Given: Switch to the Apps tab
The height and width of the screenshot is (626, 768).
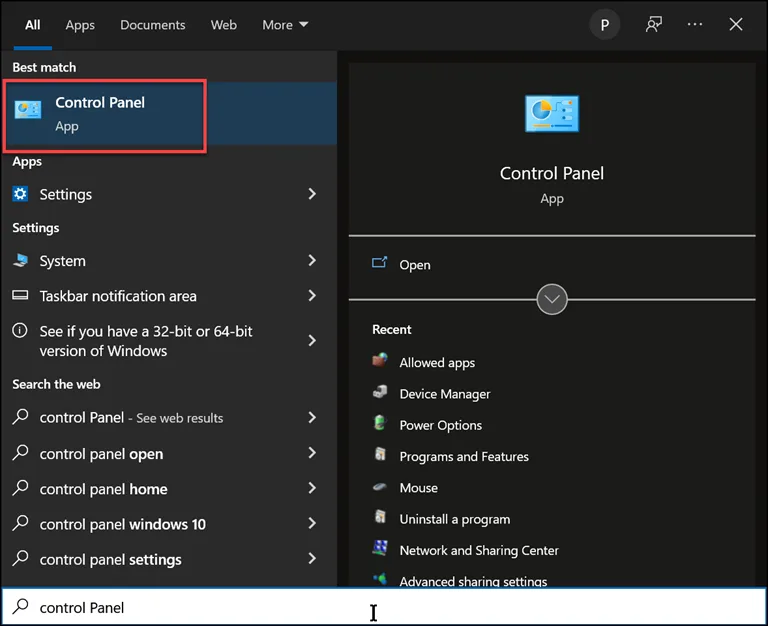Looking at the screenshot, I should coord(80,25).
